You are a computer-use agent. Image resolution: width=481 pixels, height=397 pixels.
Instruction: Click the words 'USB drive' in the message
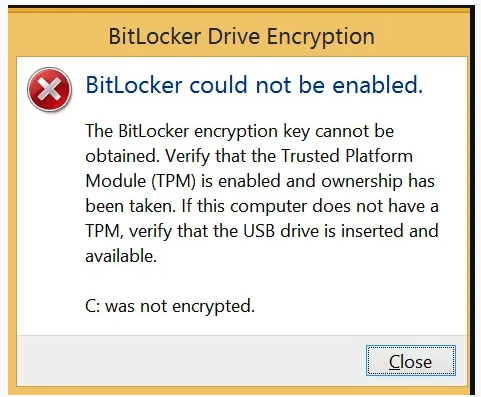click(x=281, y=231)
